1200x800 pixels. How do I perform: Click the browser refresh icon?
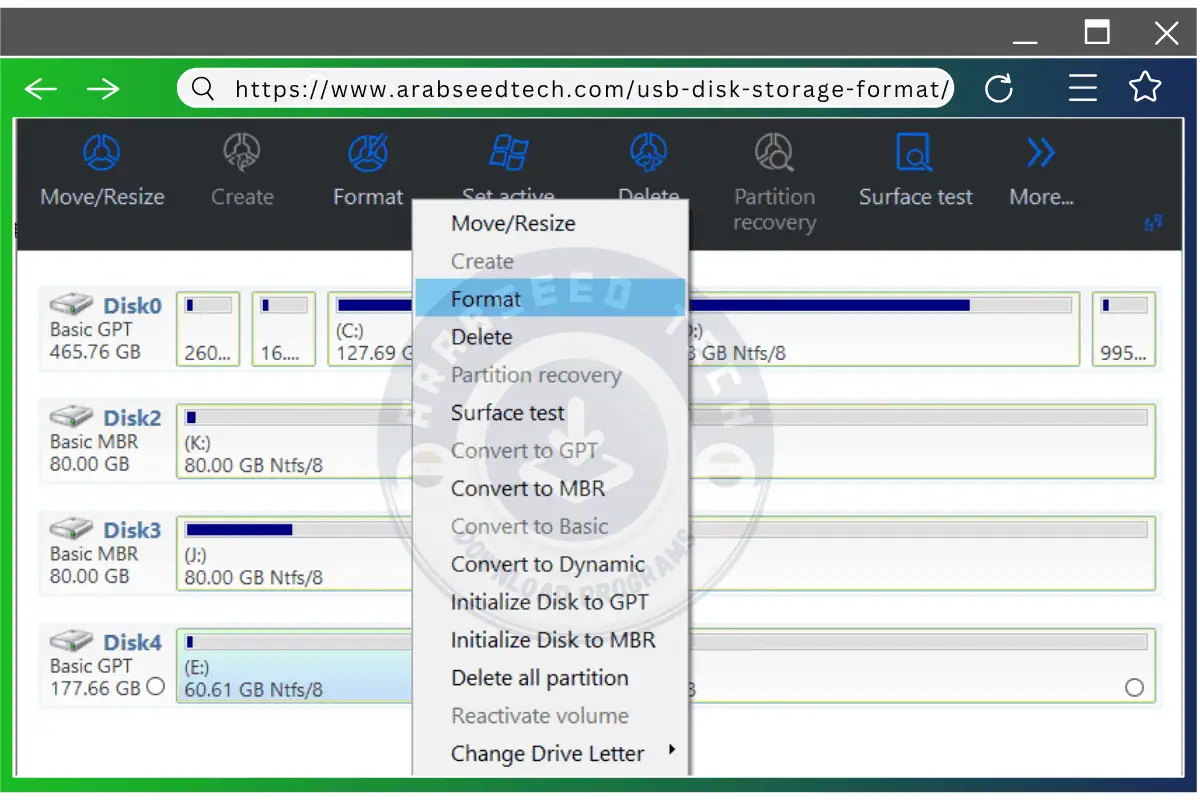click(999, 89)
